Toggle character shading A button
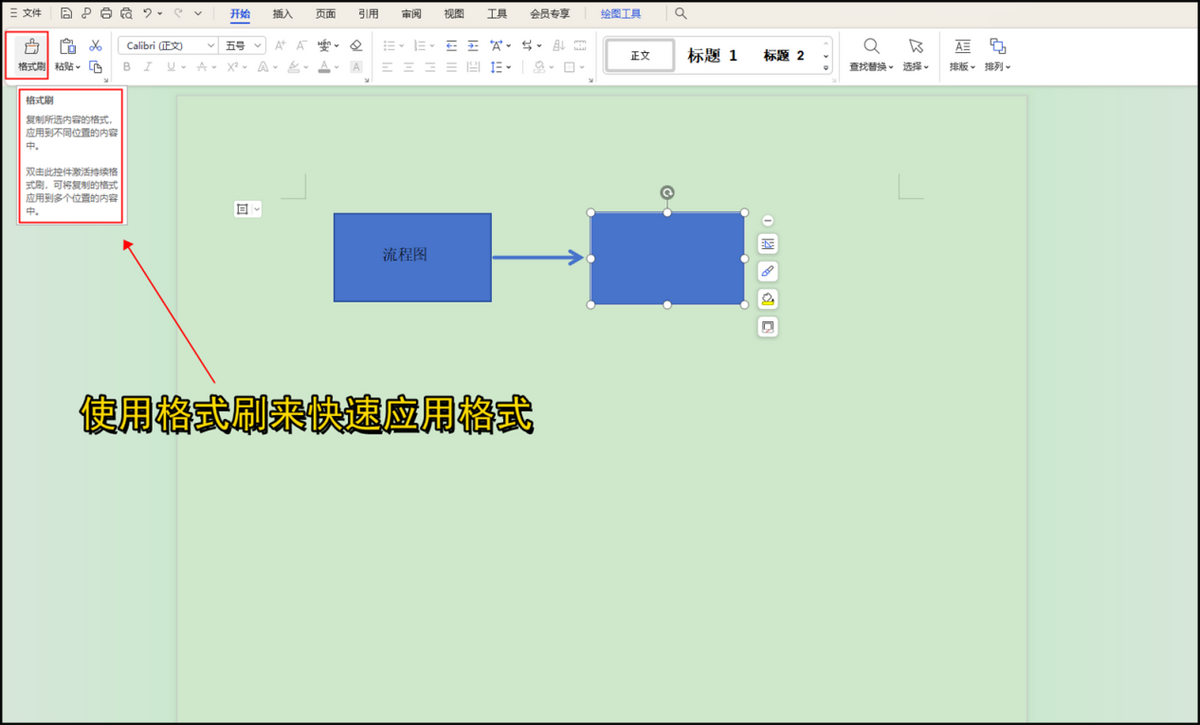Screen dimensions: 1200x725 [x=356, y=67]
